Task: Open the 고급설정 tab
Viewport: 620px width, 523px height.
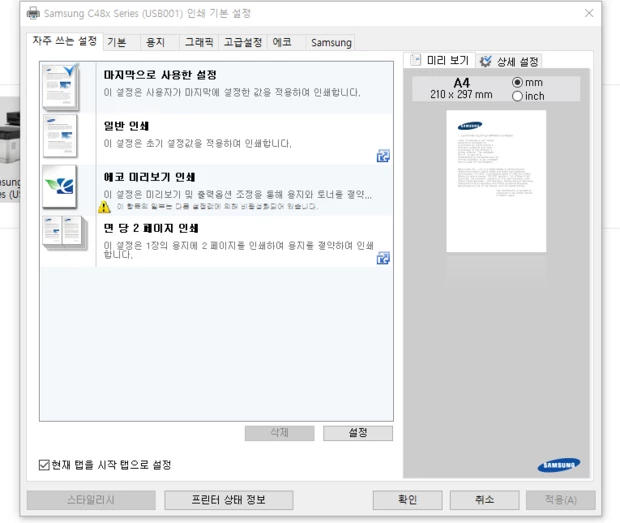Action: pos(243,42)
